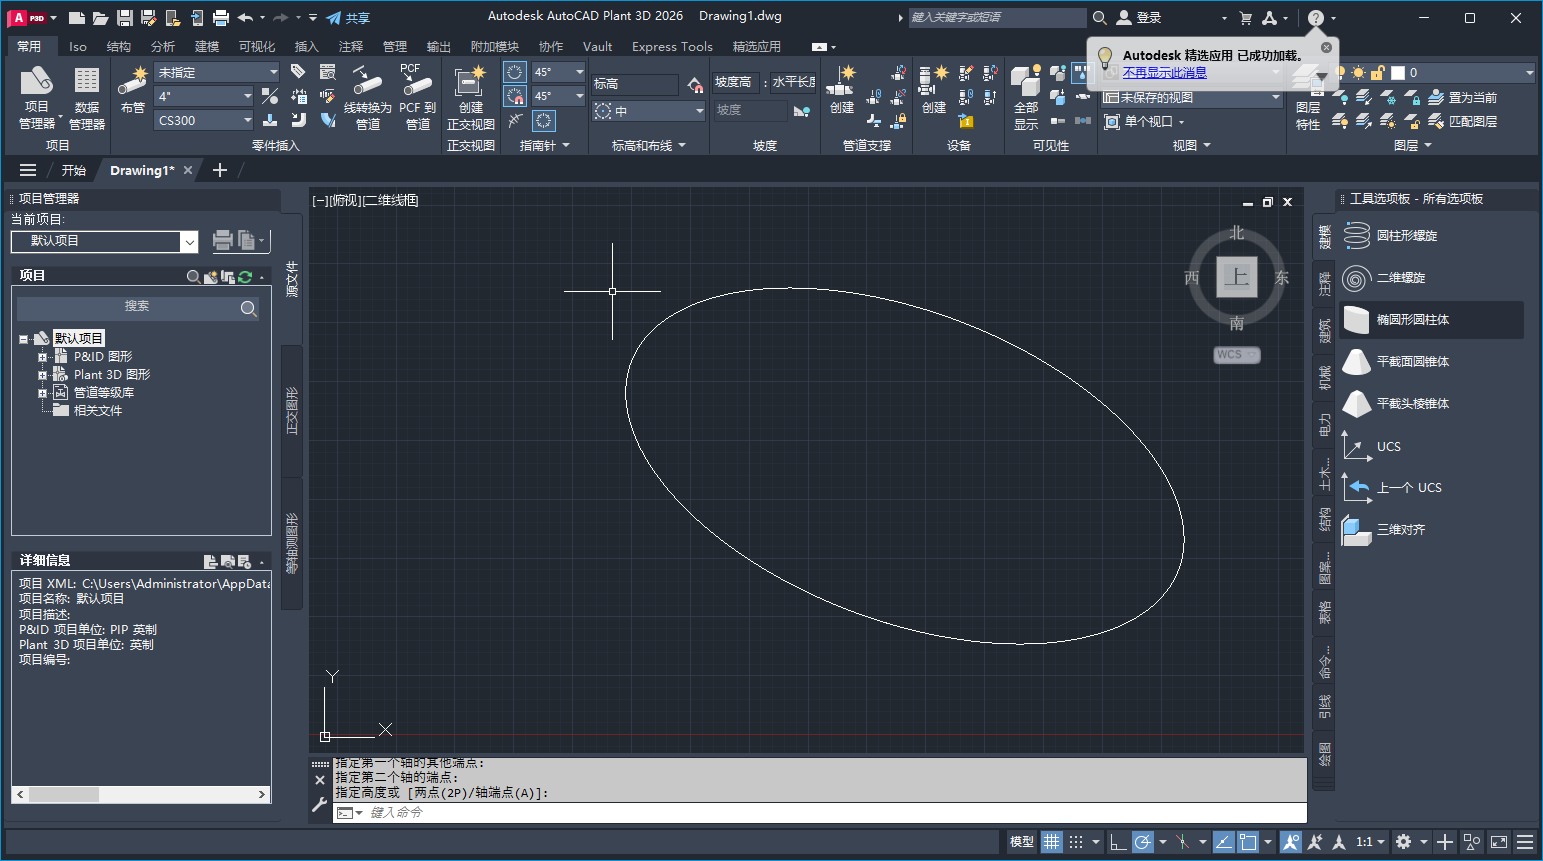Click the Save icon in quick access toolbar
1543x861 pixels.
pos(124,18)
